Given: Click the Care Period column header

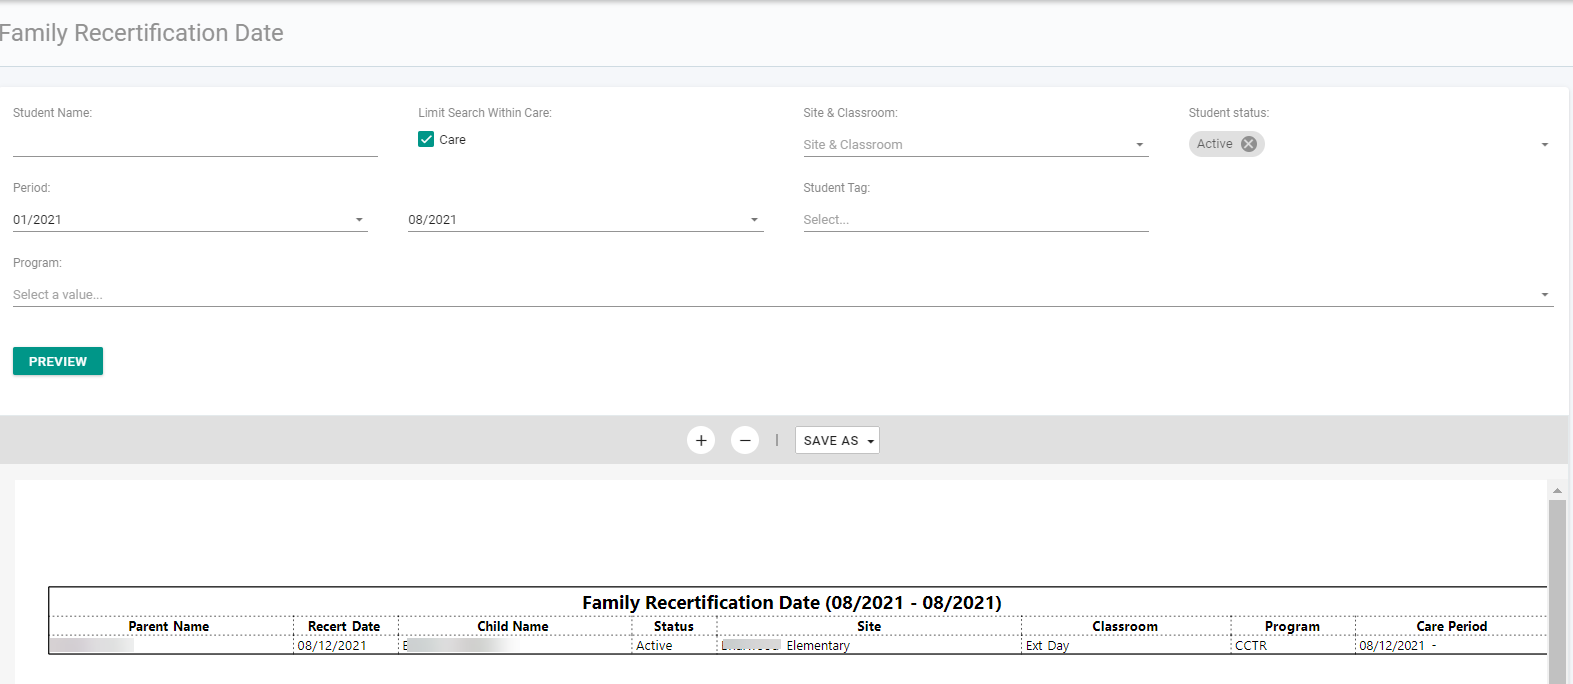Looking at the screenshot, I should click(1451, 626).
